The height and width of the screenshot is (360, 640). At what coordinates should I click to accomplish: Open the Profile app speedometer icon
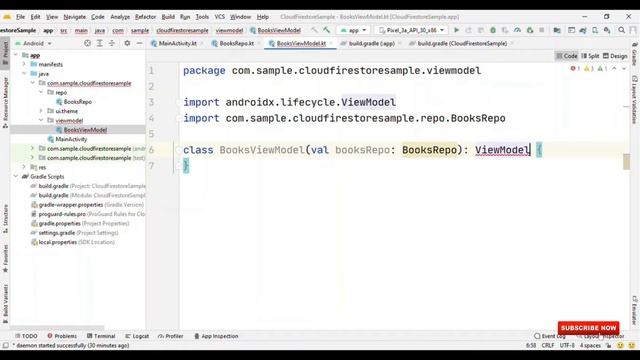(517, 30)
